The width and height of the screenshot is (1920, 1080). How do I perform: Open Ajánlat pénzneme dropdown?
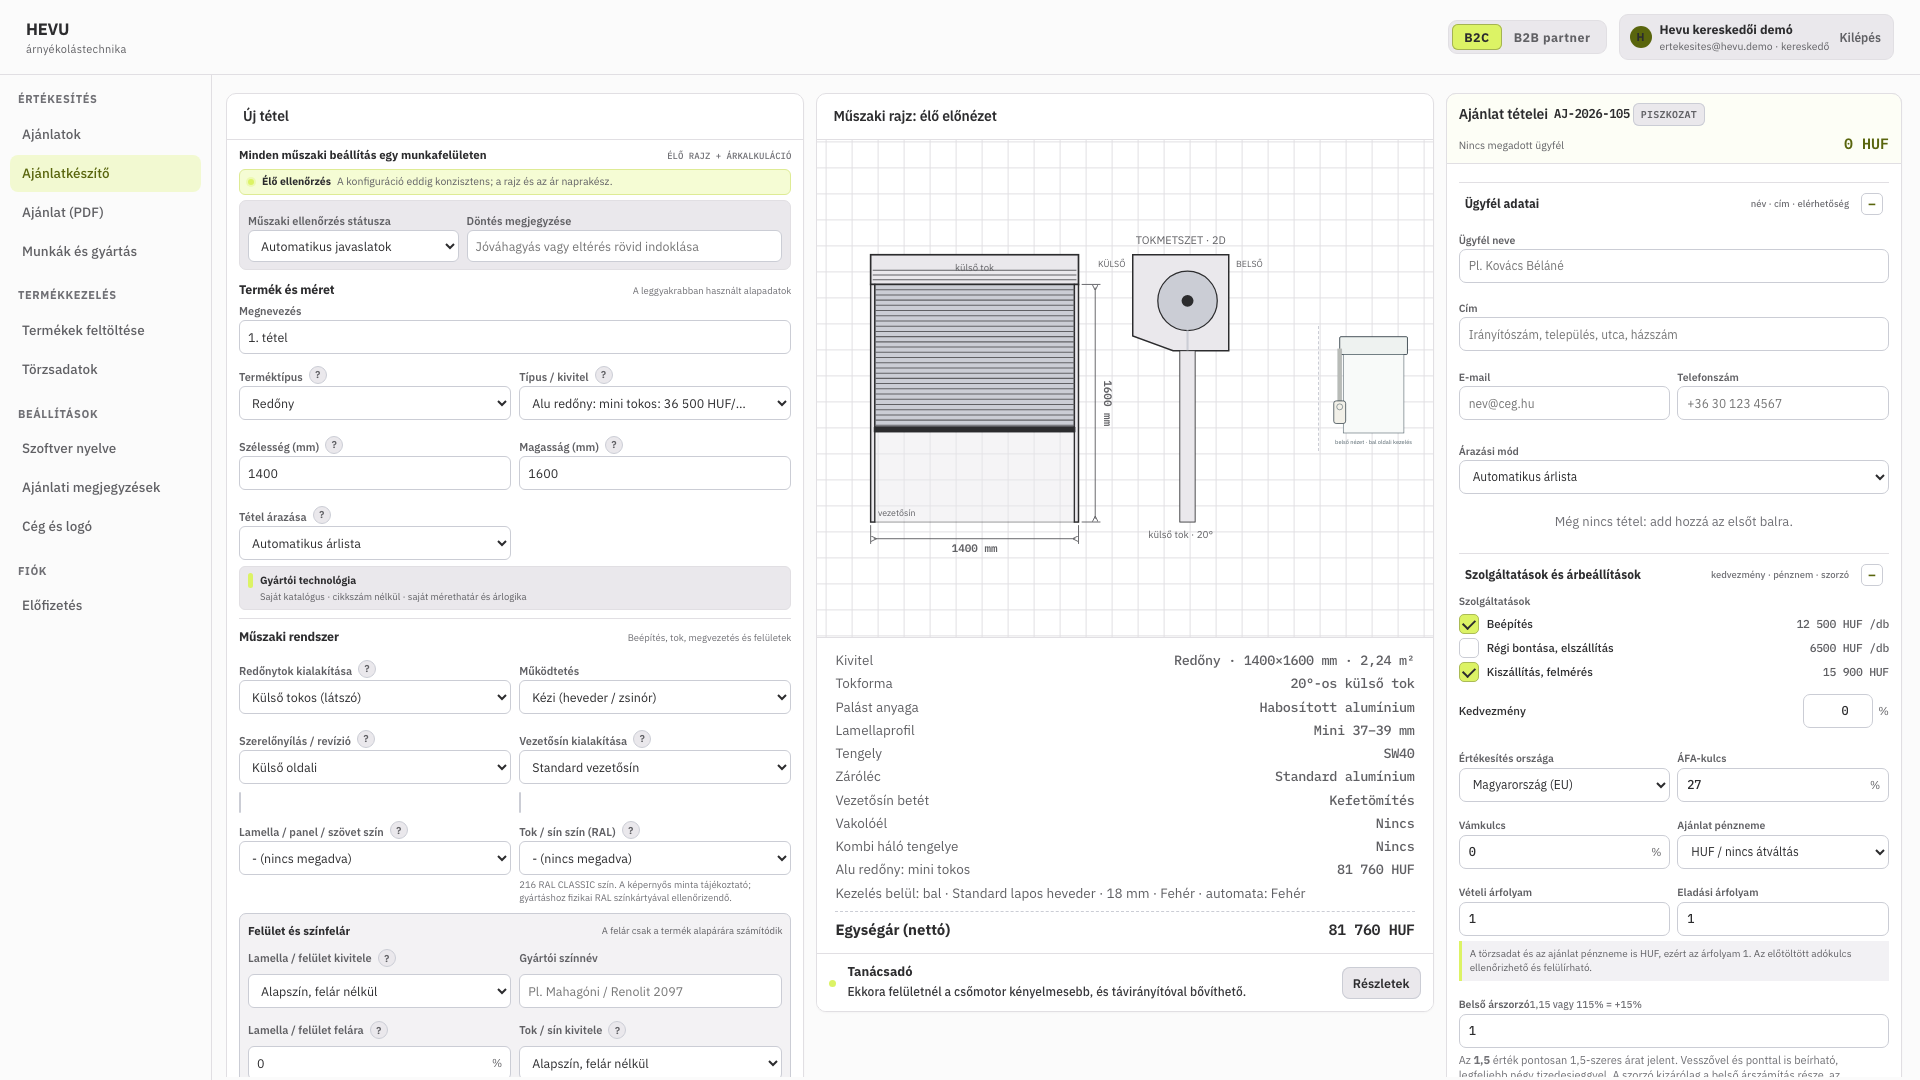pos(1783,852)
